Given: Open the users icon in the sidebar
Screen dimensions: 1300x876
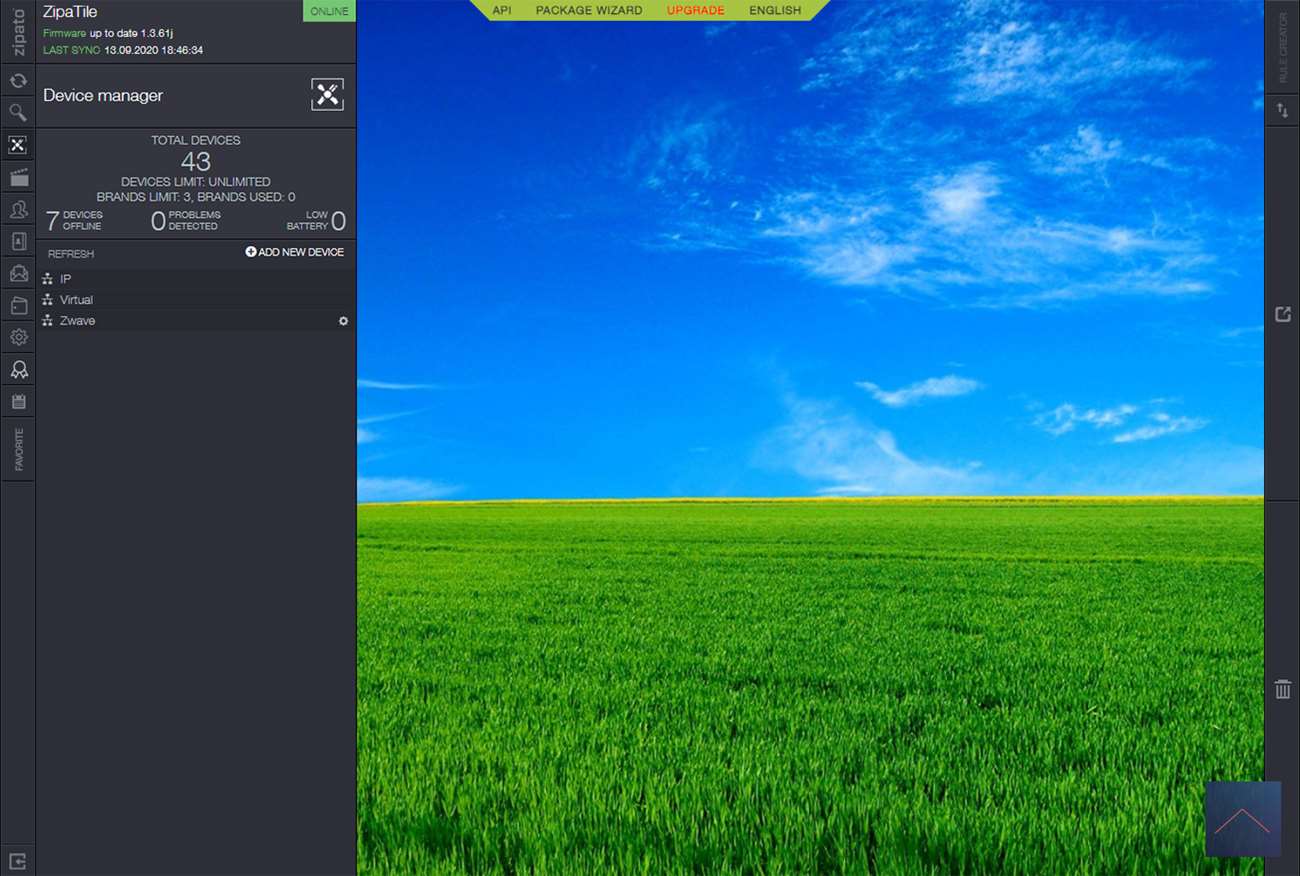Looking at the screenshot, I should [18, 210].
